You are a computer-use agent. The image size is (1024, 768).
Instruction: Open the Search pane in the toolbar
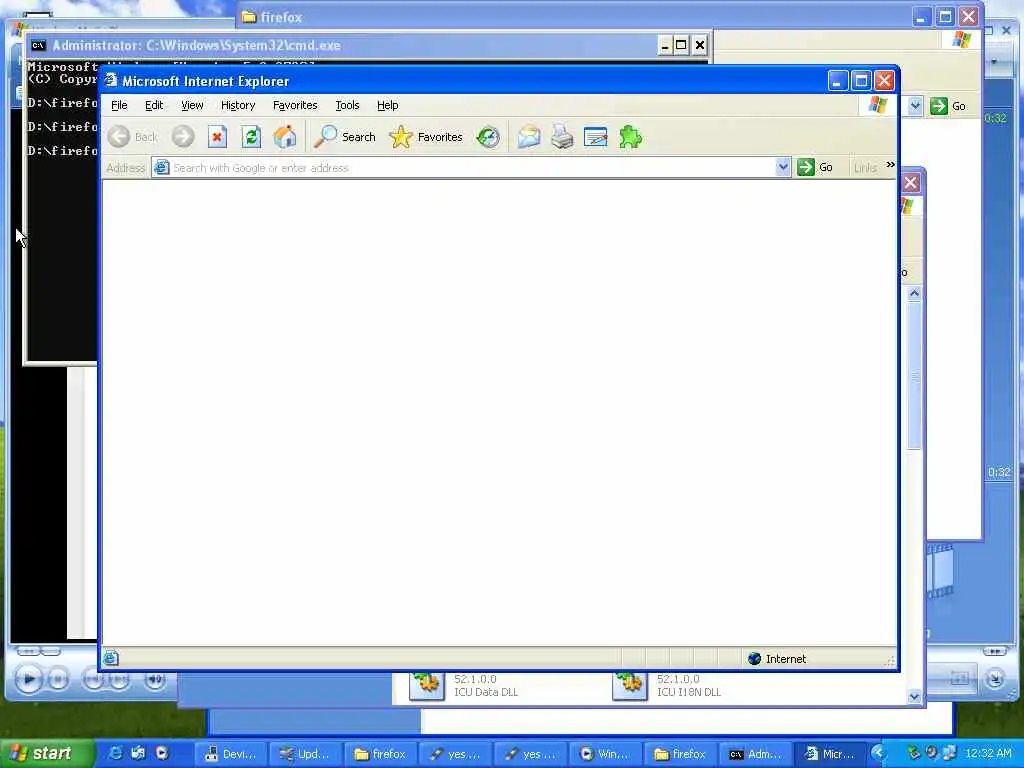345,136
